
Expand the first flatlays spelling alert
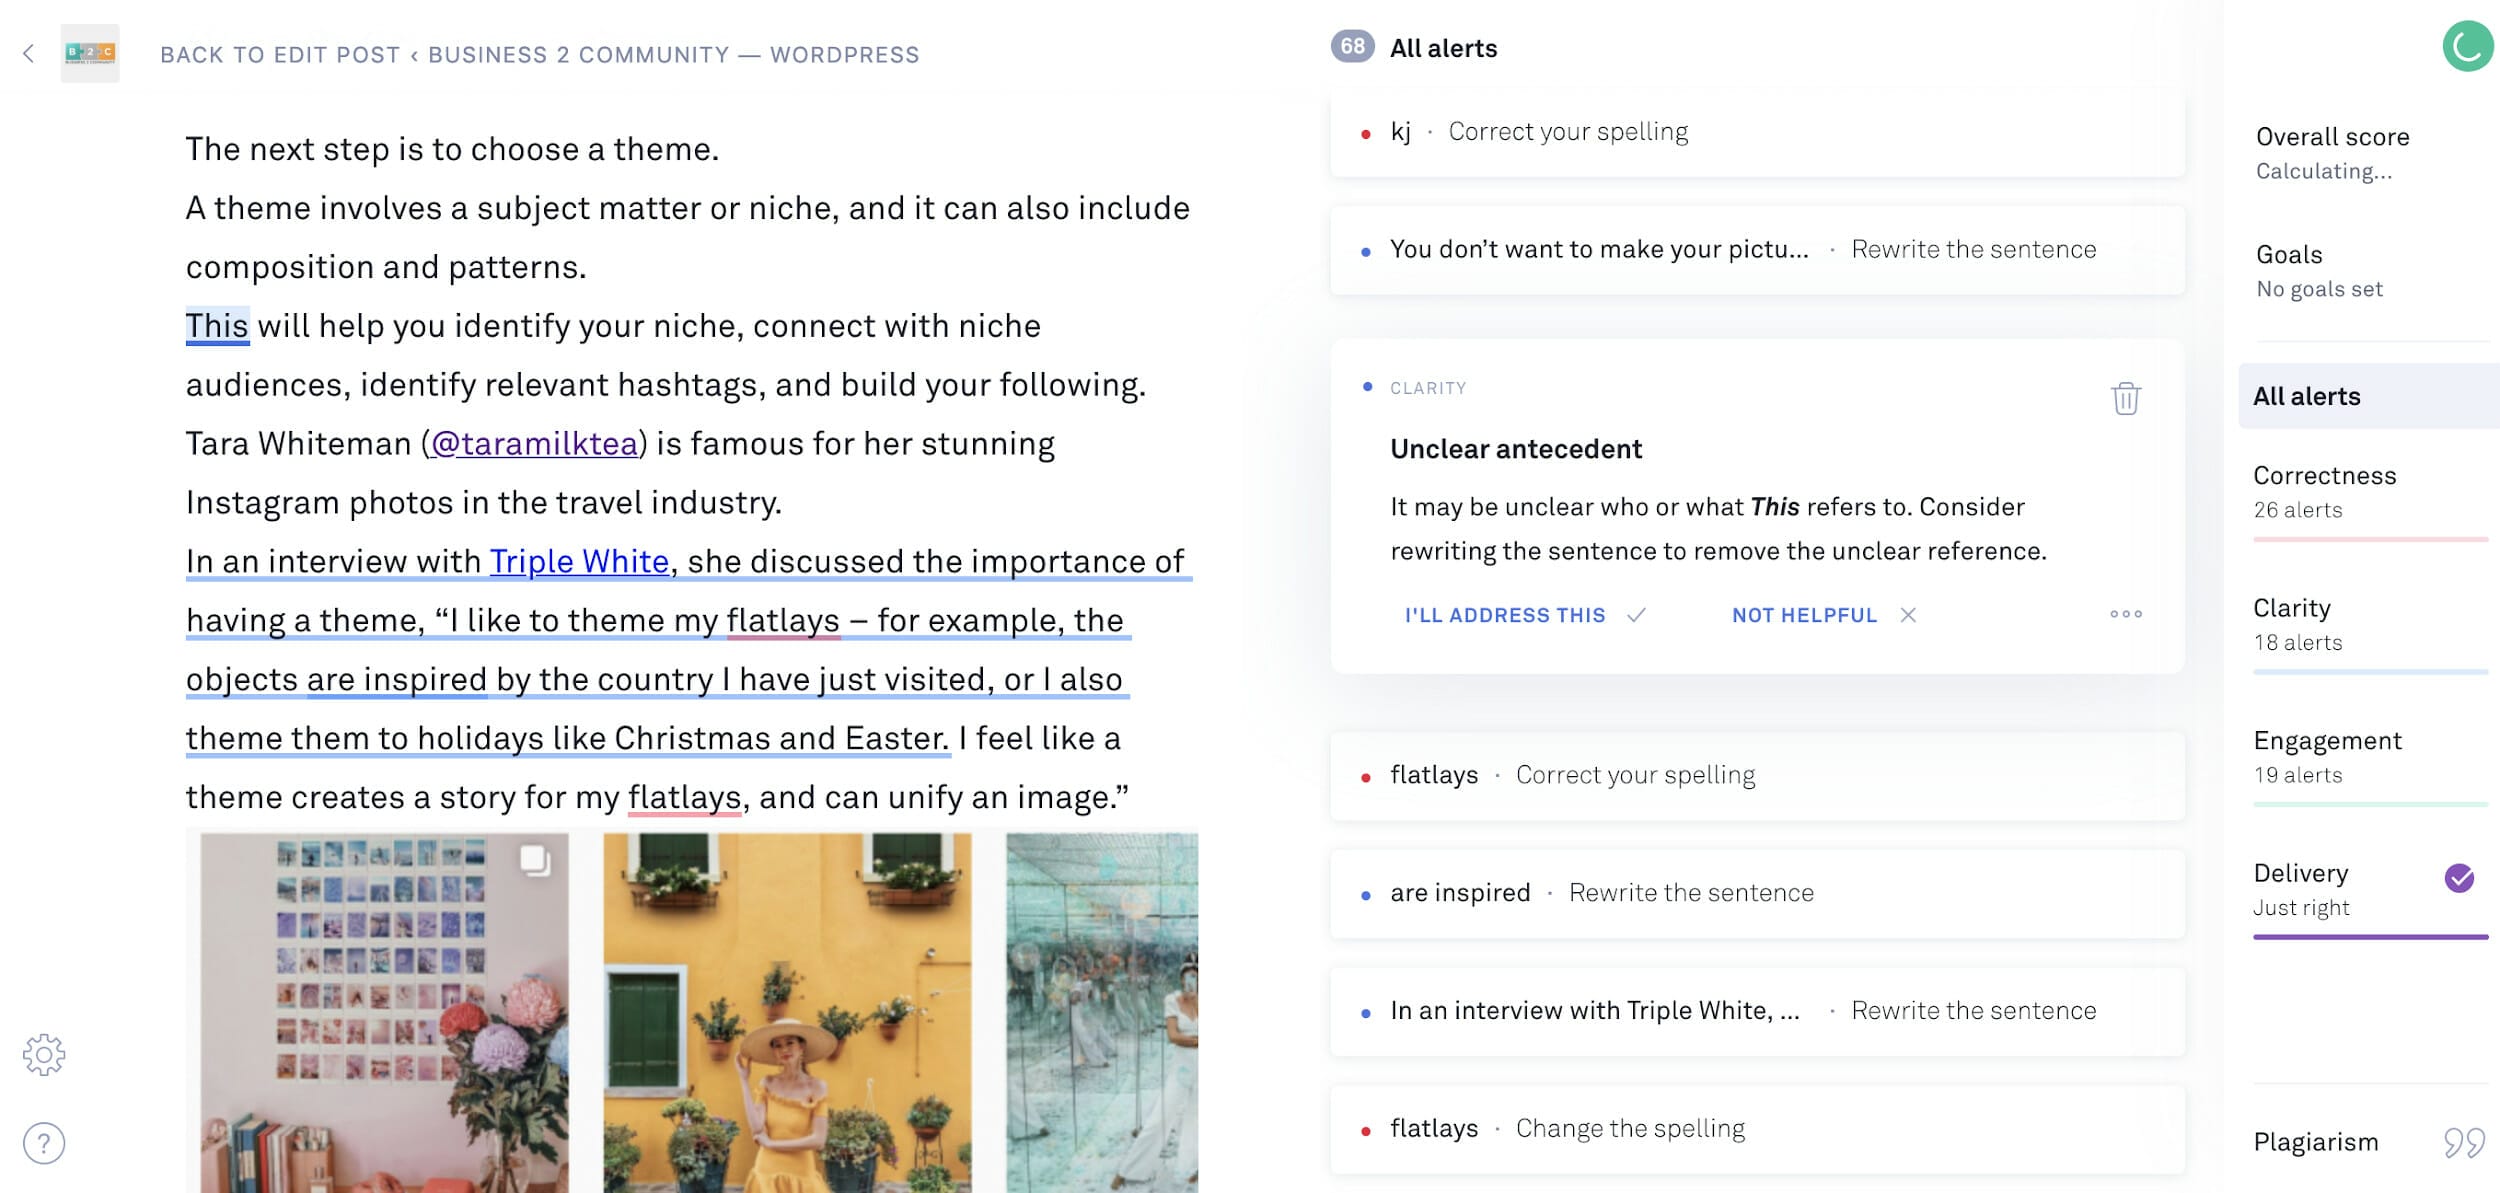pos(1757,775)
